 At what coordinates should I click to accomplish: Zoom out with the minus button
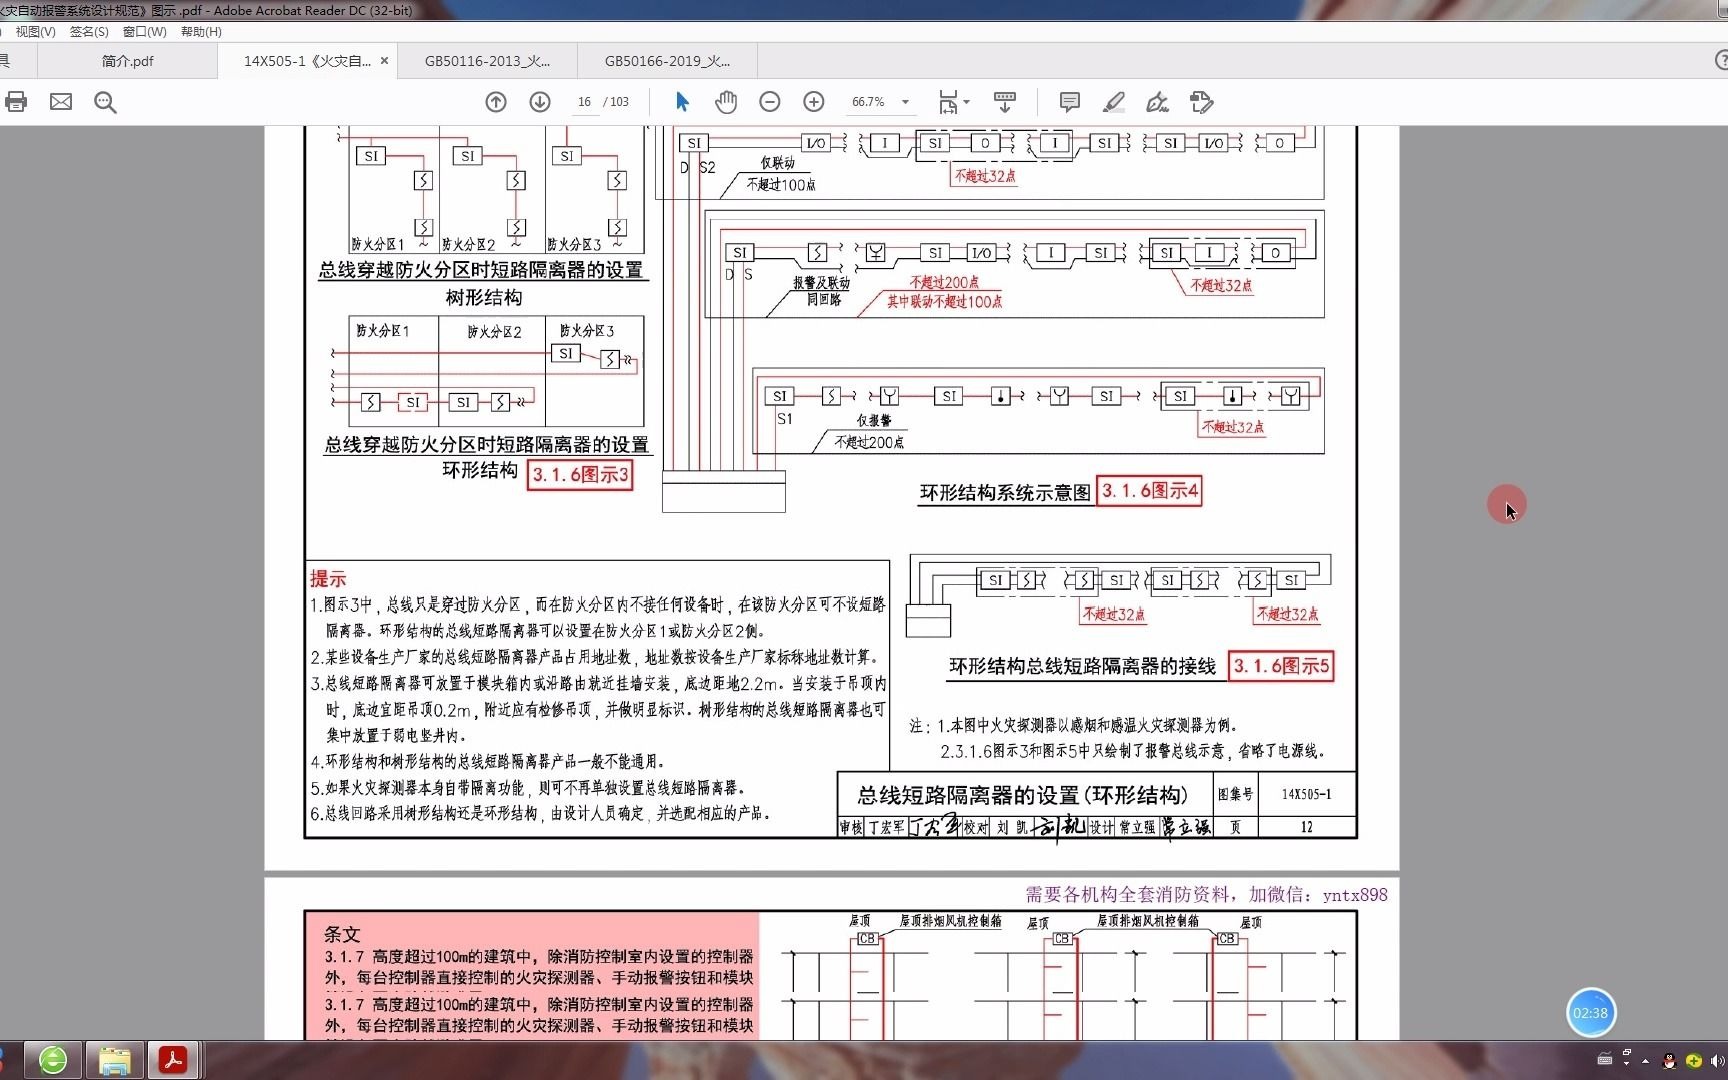(770, 102)
